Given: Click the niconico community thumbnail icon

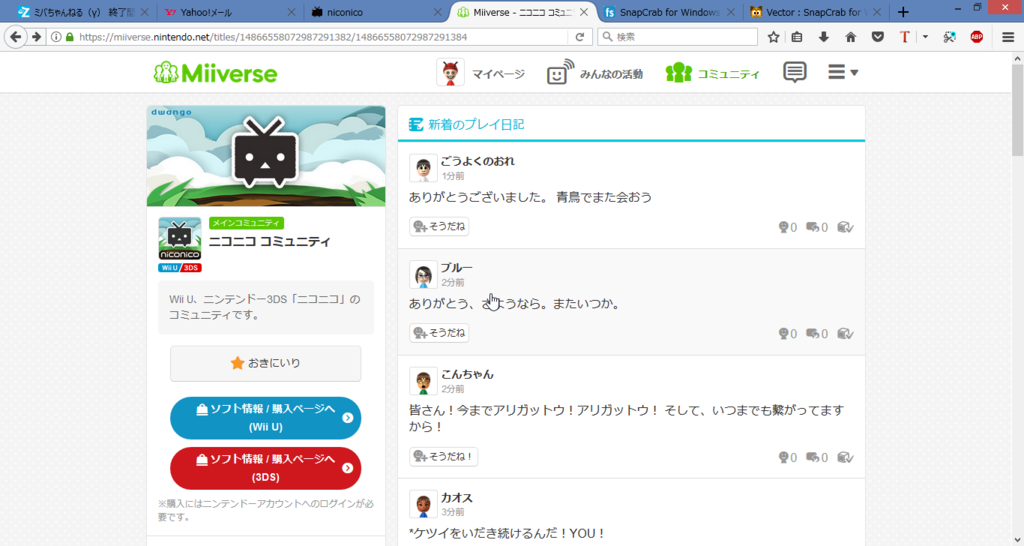Looking at the screenshot, I should 180,239.
